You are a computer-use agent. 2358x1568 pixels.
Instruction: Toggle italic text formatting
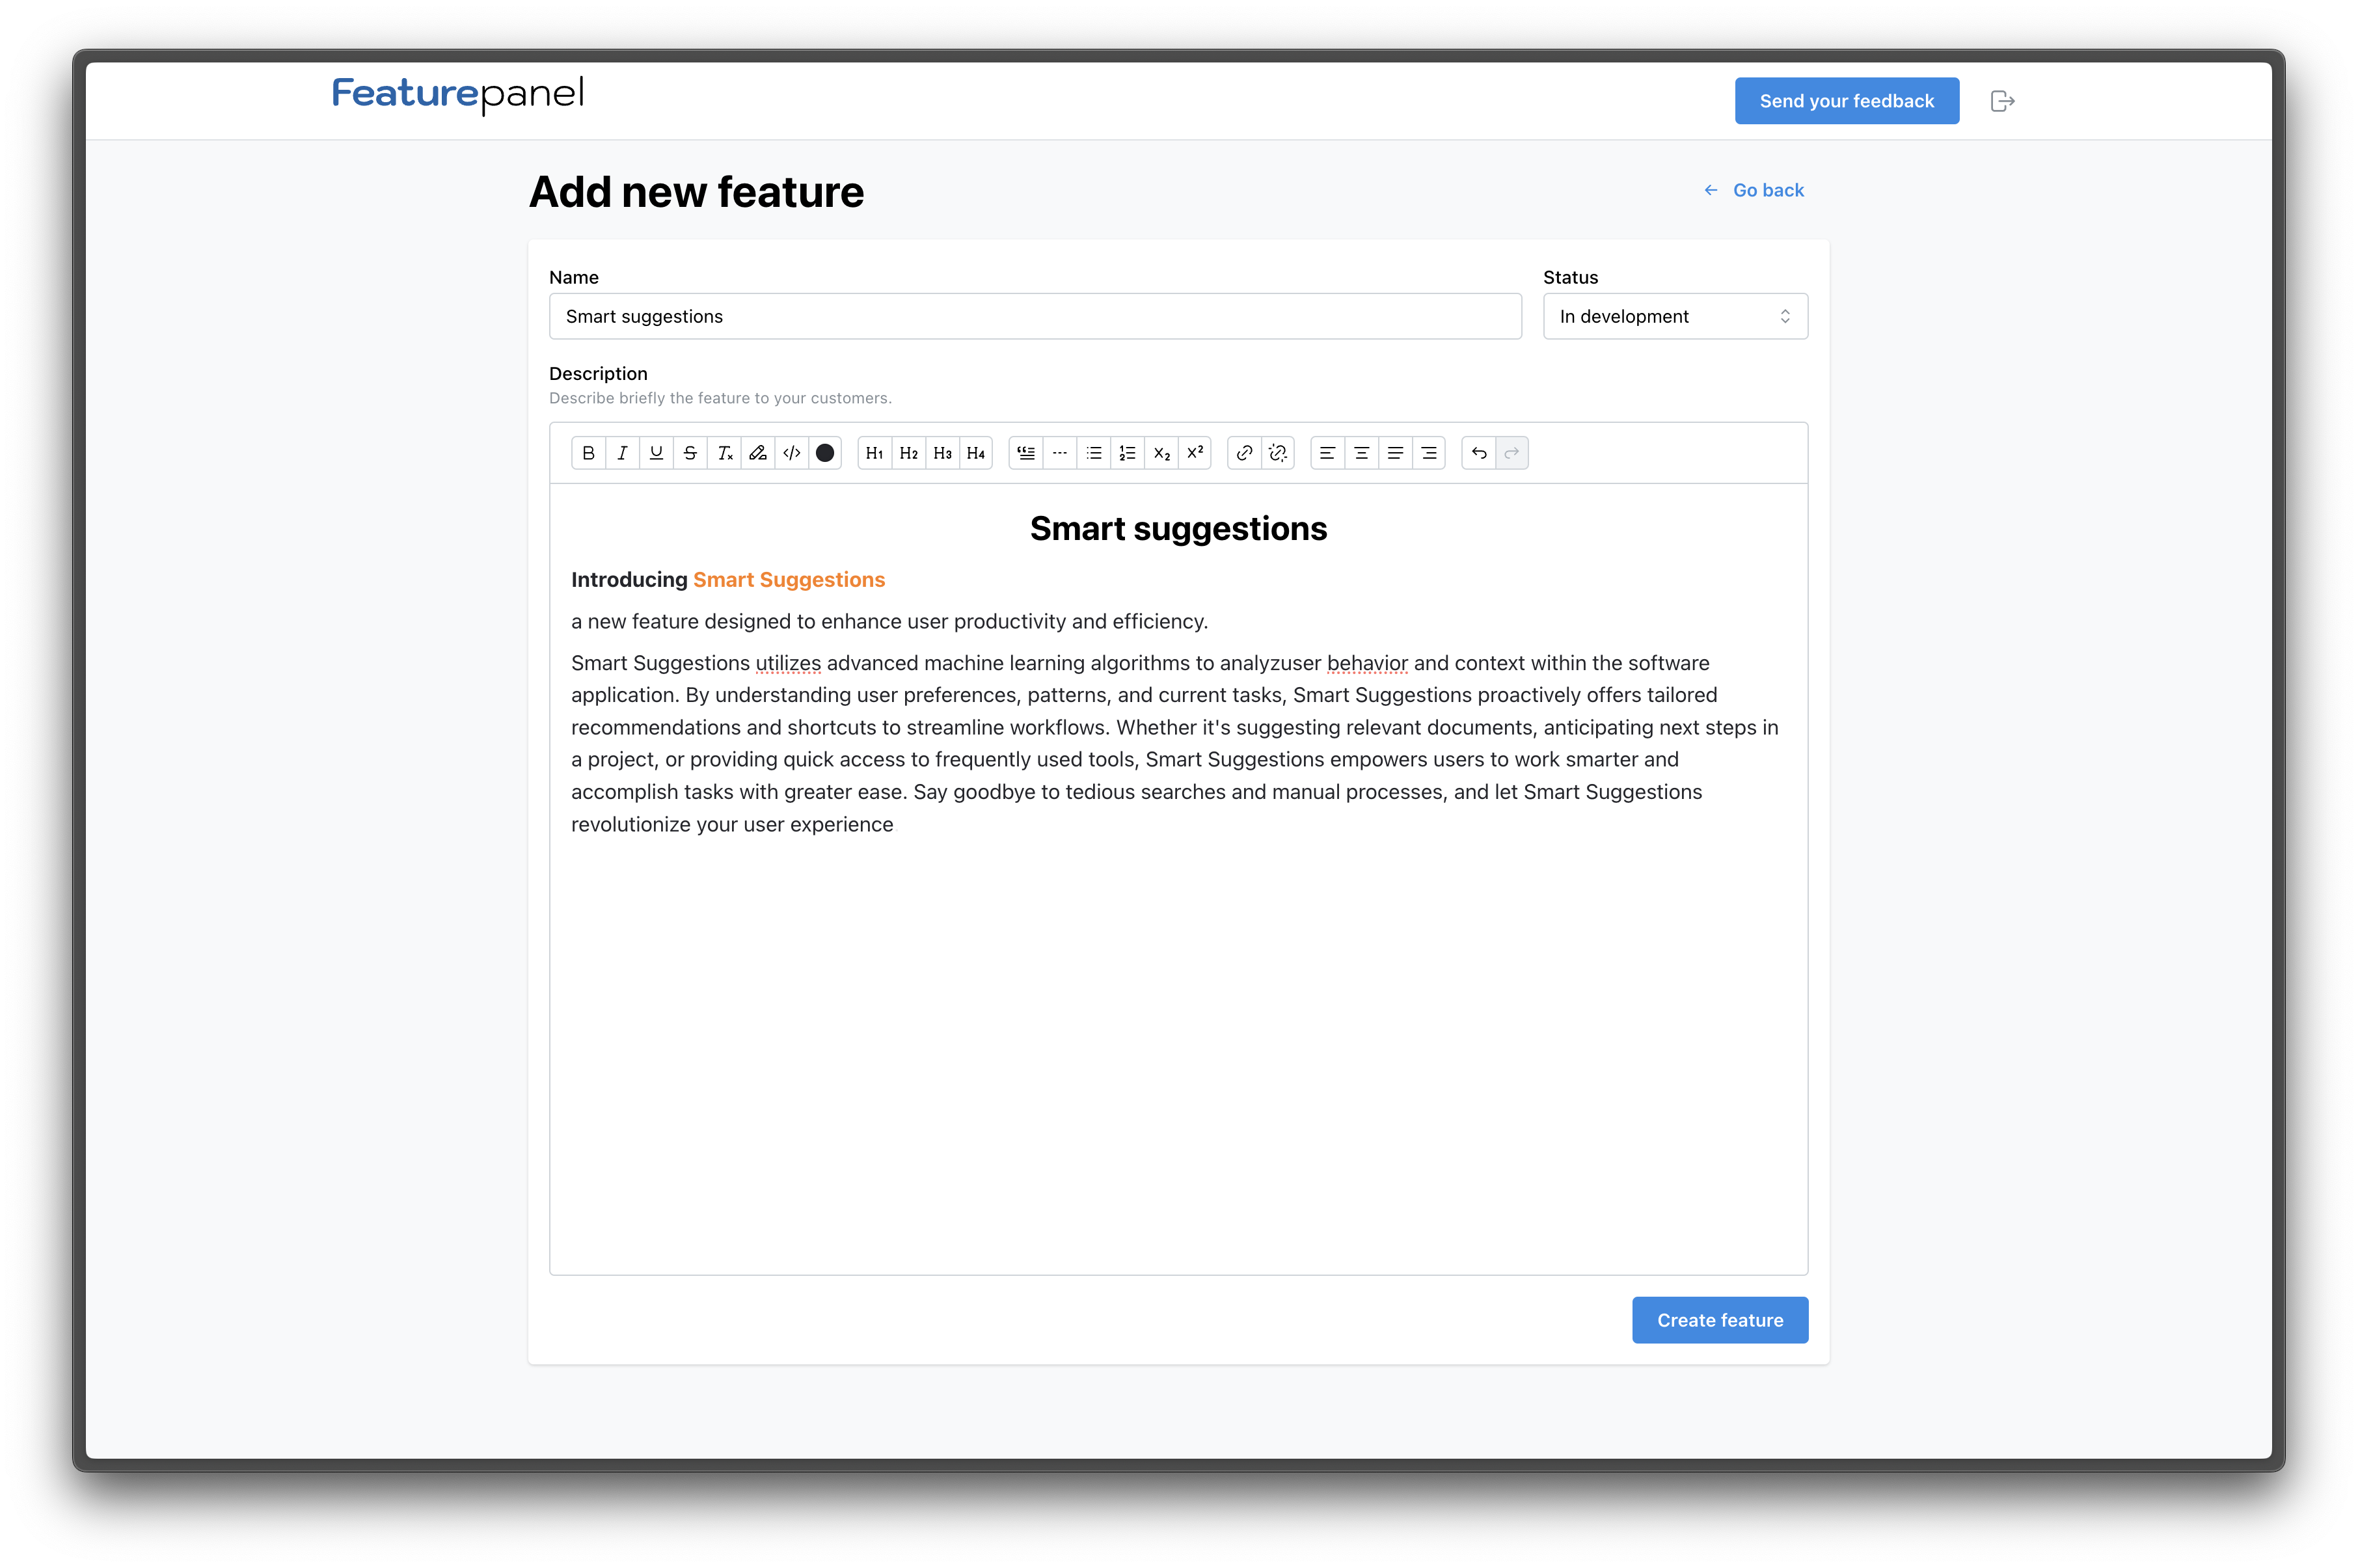622,453
